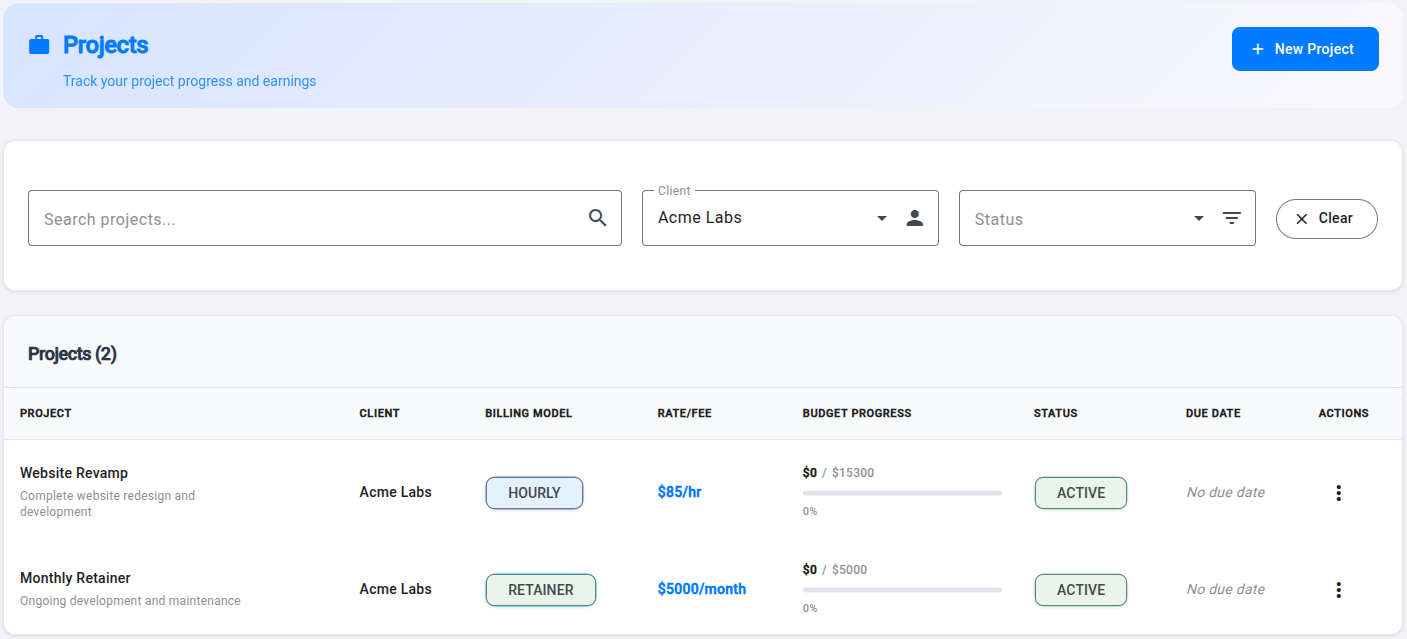
Task: Click the filter icon in Status field
Action: point(1231,218)
